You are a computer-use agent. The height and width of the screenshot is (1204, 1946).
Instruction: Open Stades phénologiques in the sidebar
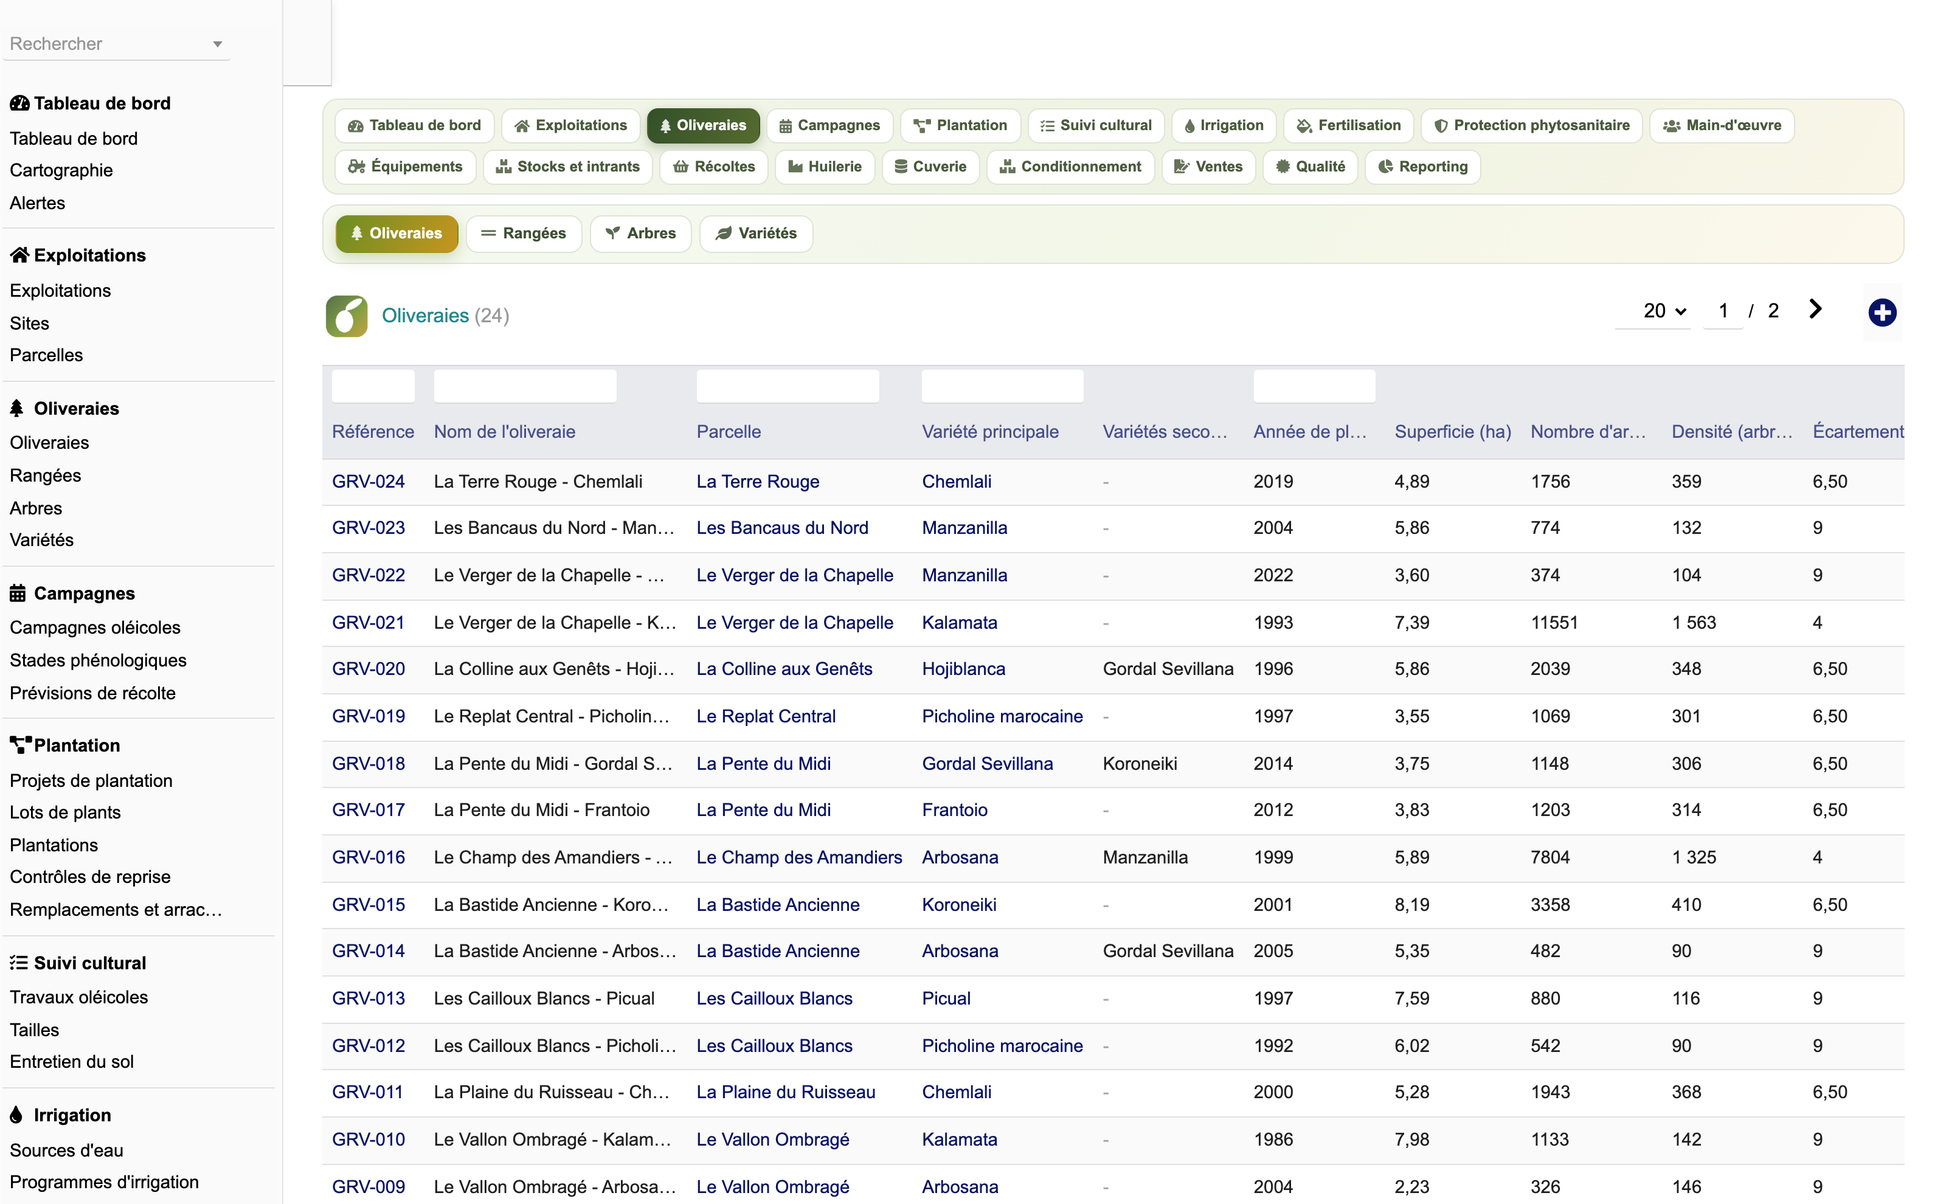[98, 661]
